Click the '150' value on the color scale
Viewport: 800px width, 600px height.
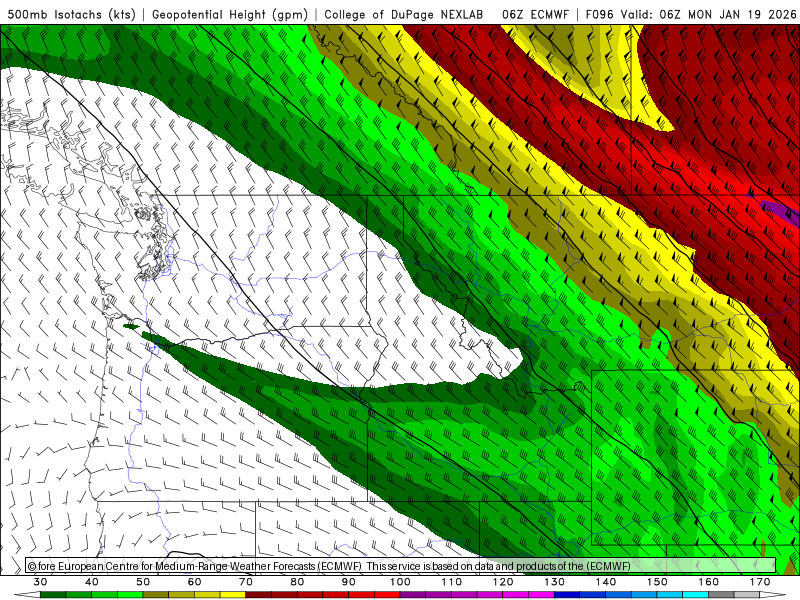click(x=657, y=582)
